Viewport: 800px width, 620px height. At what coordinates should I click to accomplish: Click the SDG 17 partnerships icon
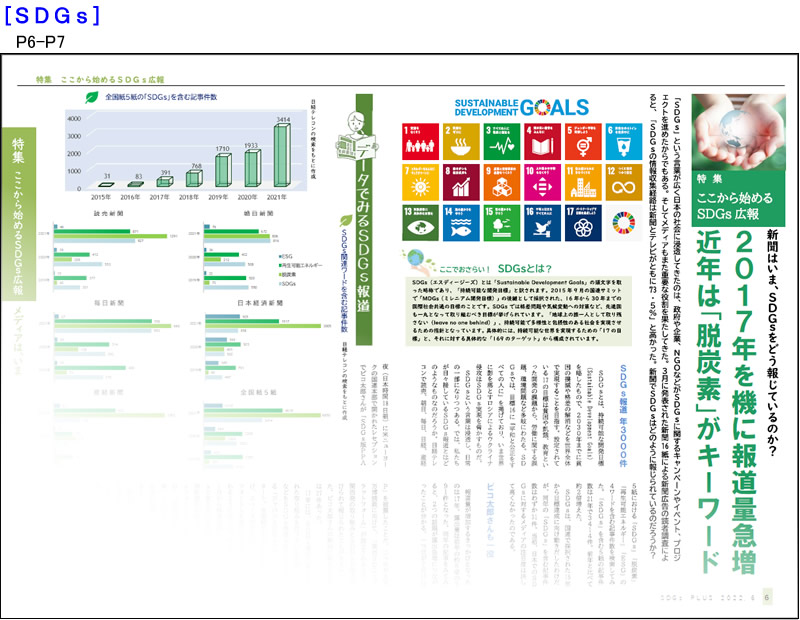point(583,223)
